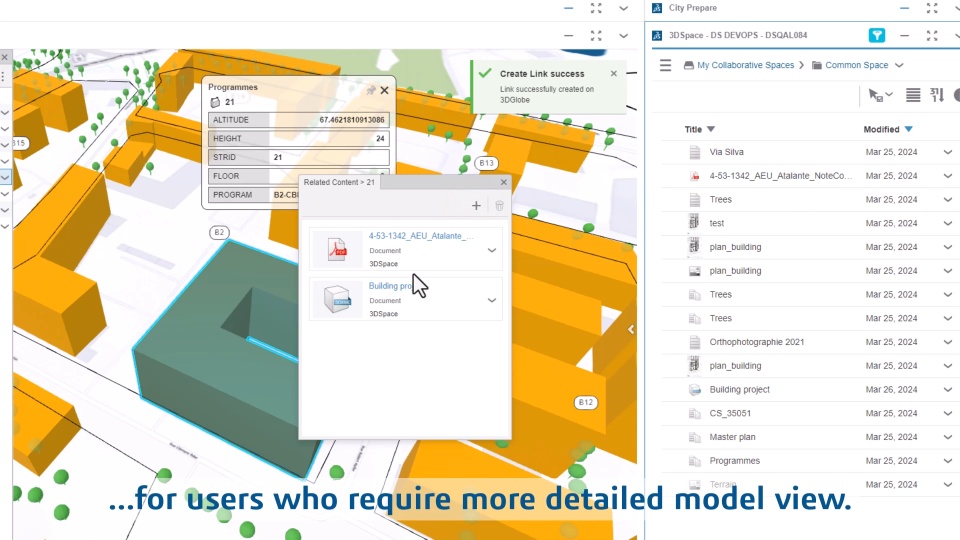Screen dimensions: 960x540
Task: Expand the Common Space breadcrumb dropdown
Action: click(x=899, y=65)
